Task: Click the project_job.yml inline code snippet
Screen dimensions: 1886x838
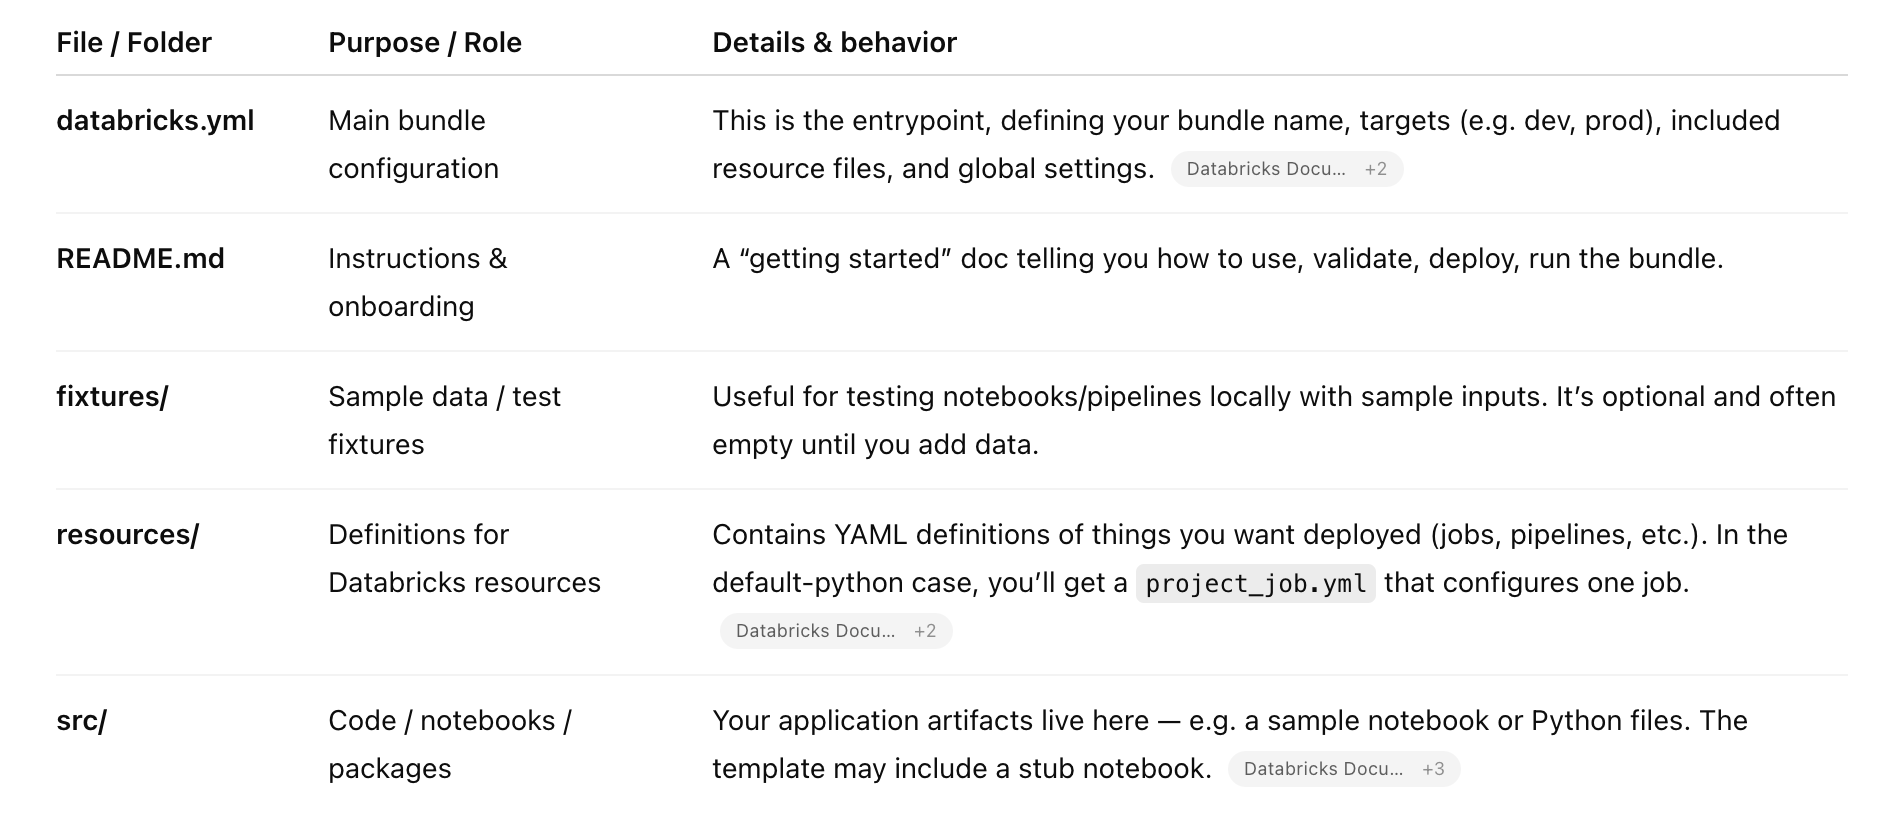Action: pos(1255,583)
